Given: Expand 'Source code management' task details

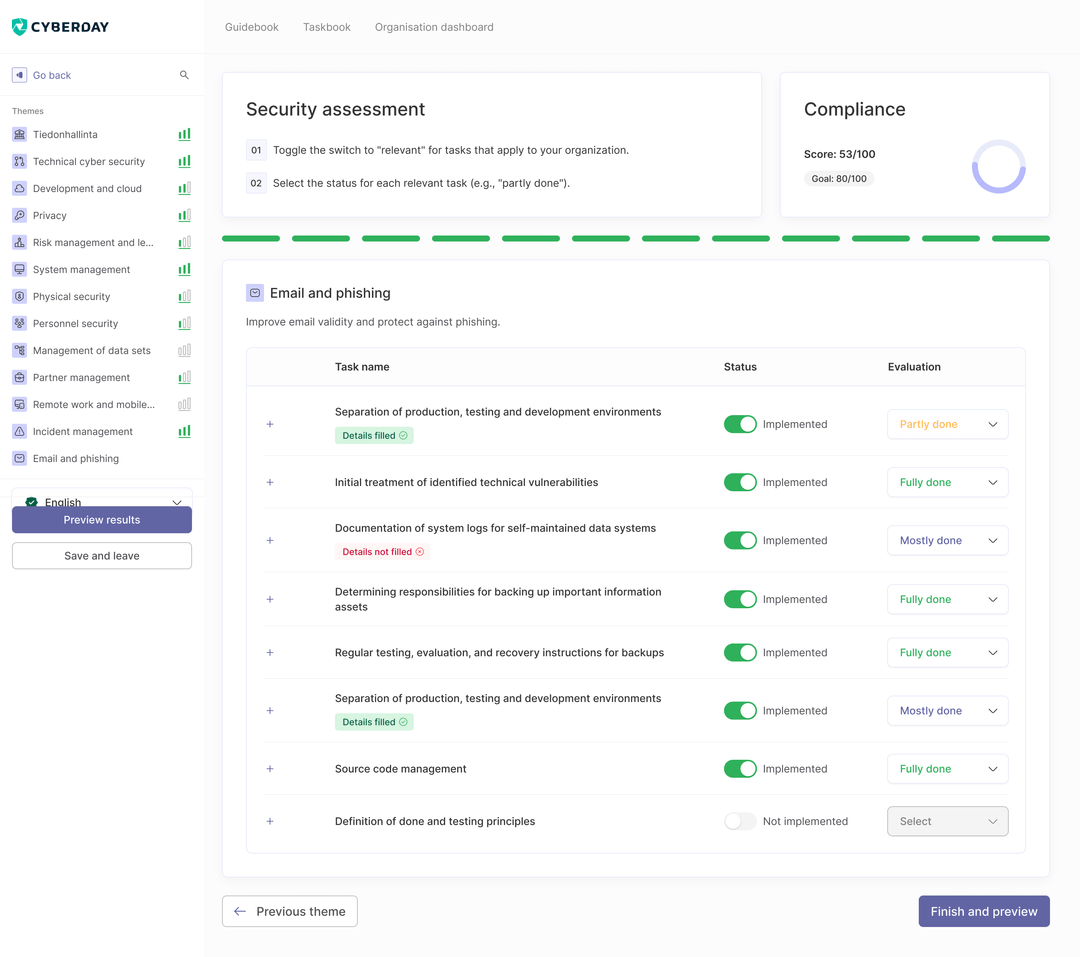Looking at the screenshot, I should pyautogui.click(x=269, y=768).
